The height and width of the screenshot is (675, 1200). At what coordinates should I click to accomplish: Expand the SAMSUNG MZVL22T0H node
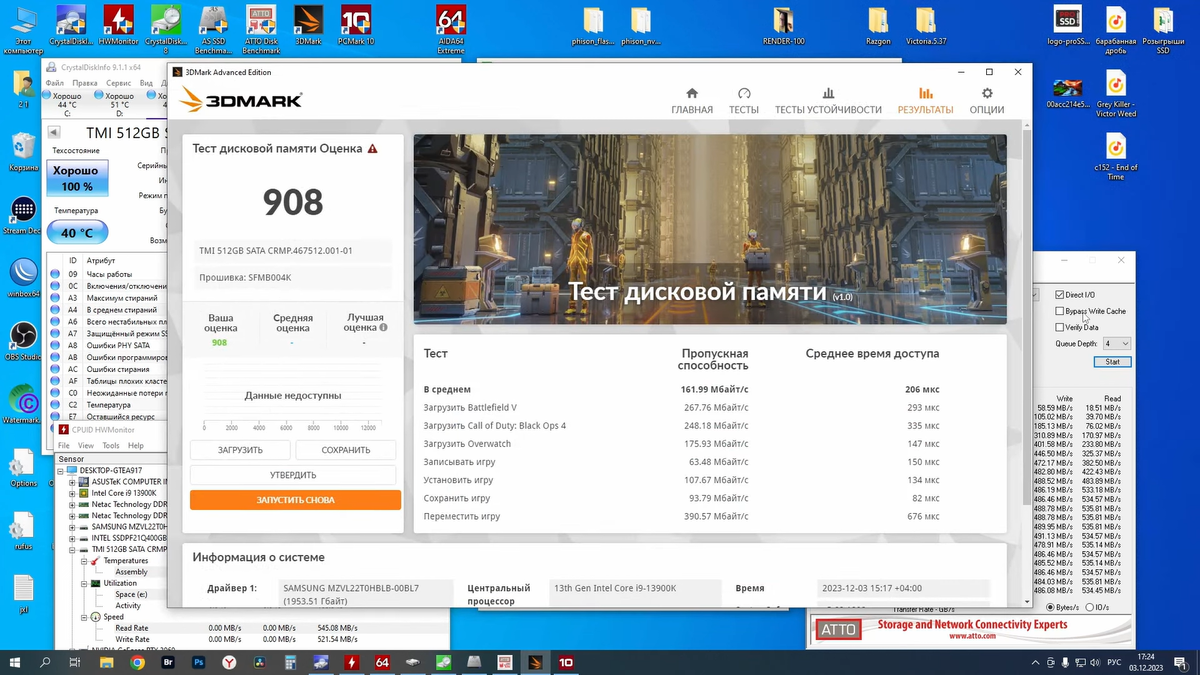click(72, 526)
